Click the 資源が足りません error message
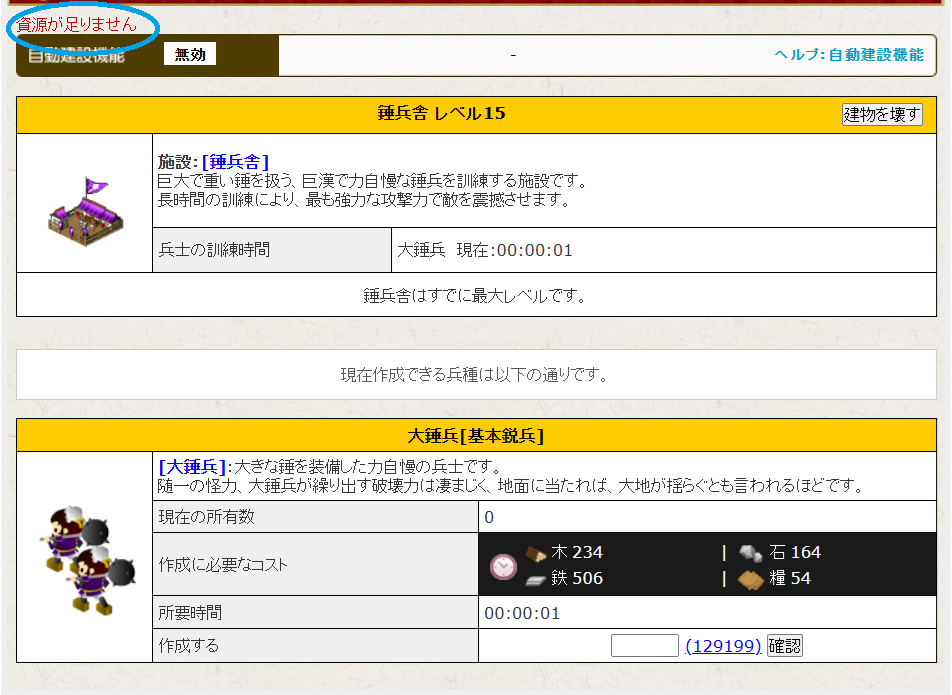This screenshot has width=952, height=695. pos(78,24)
